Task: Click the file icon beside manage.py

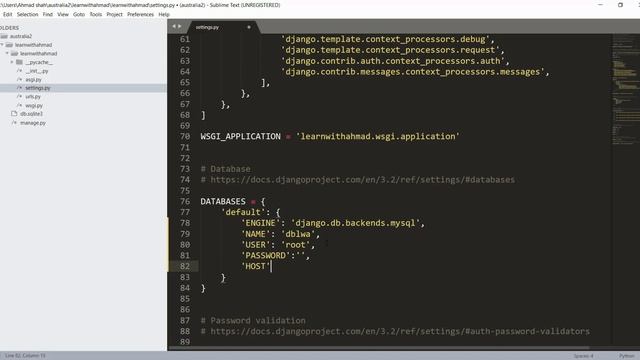Action: [14, 122]
